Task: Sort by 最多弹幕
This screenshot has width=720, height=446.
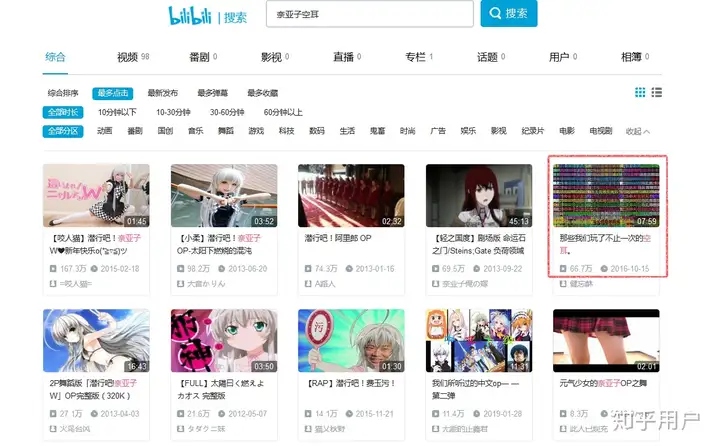Action: pyautogui.click(x=213, y=93)
